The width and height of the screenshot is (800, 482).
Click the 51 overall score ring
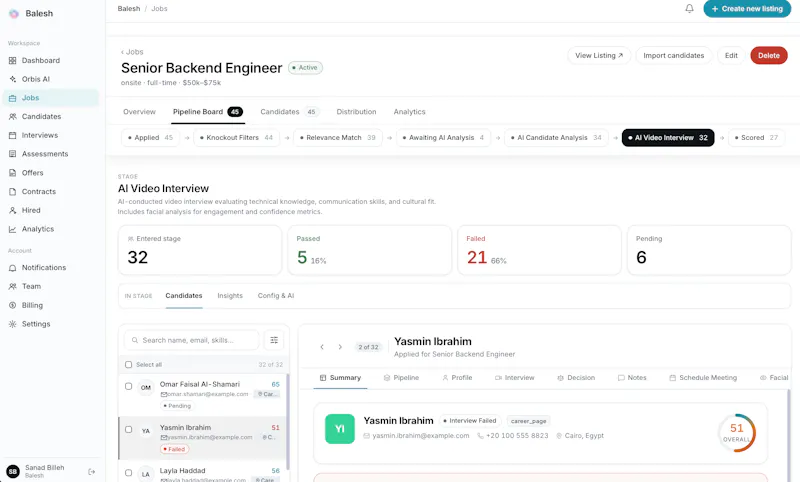point(737,433)
